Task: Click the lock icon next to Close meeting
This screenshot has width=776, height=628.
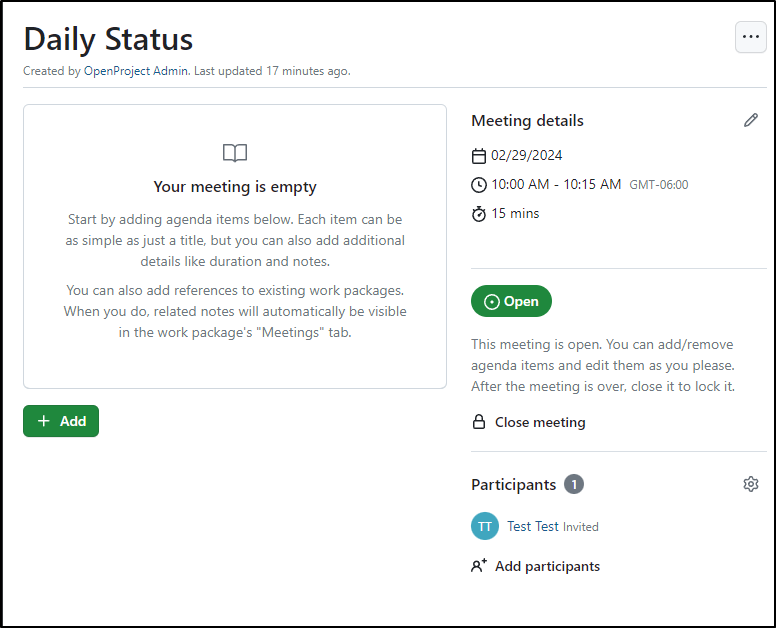Action: coord(479,422)
